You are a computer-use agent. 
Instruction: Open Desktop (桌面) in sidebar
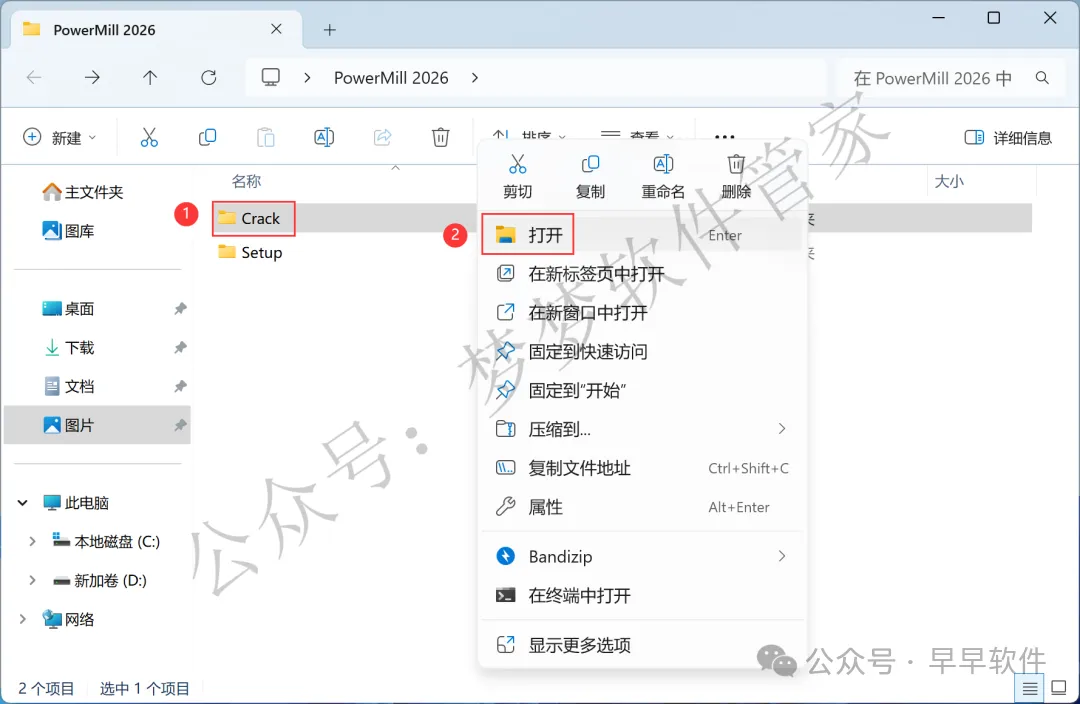tap(68, 309)
